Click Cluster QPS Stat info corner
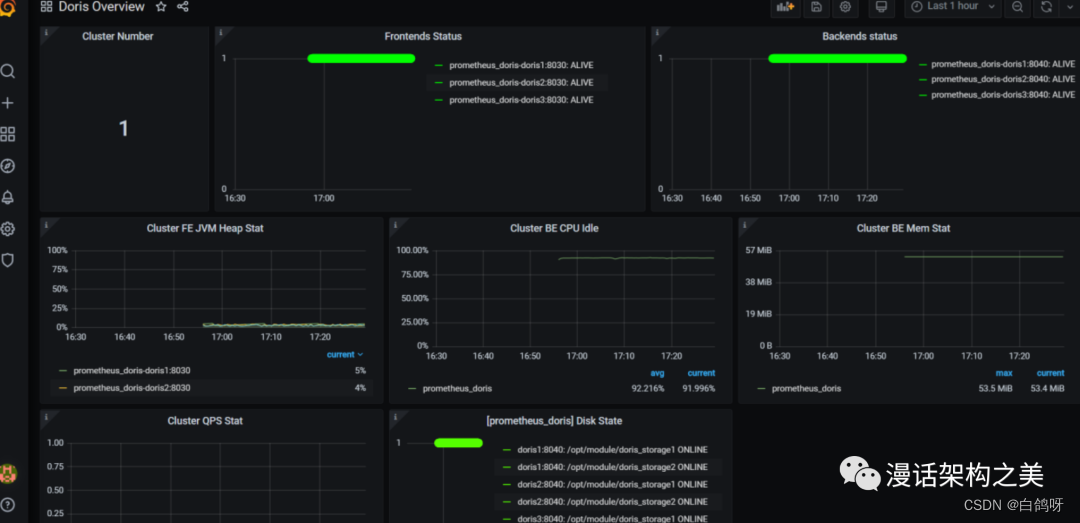Screen dimensions: 1080x523 pyautogui.click(x=45, y=416)
